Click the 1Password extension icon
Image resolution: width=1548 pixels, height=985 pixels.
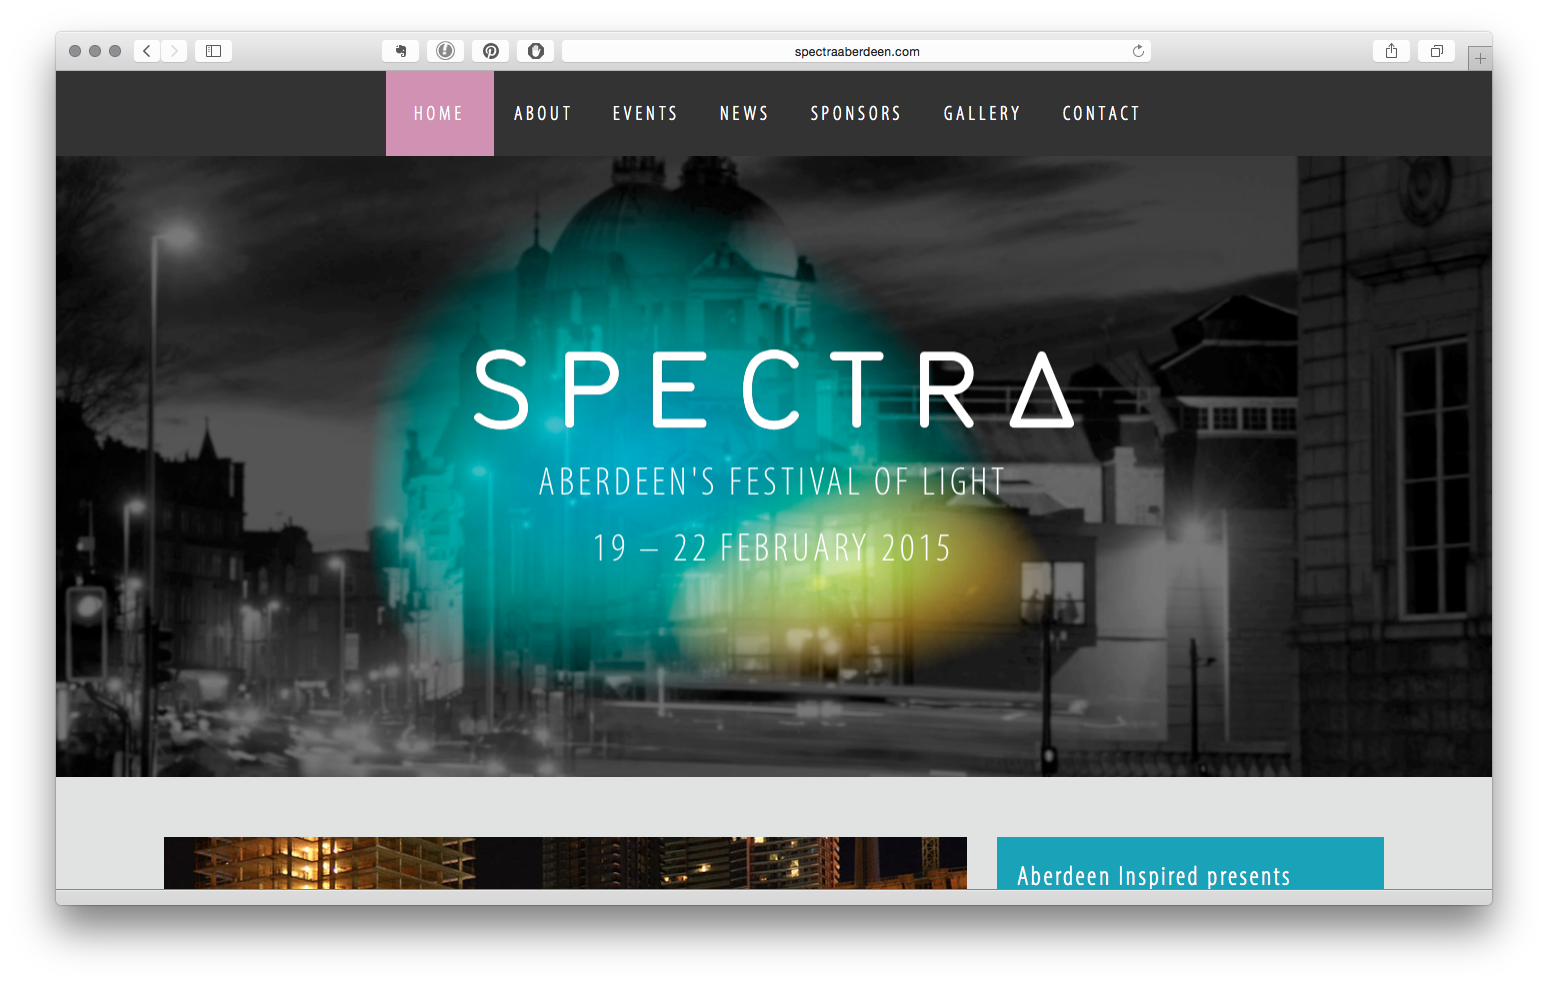(445, 51)
